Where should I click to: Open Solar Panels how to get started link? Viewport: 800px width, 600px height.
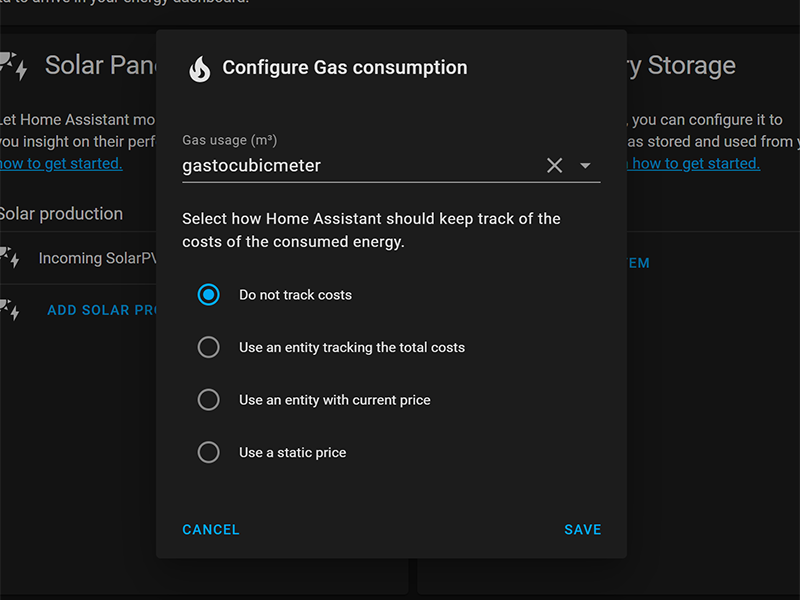(x=61, y=163)
